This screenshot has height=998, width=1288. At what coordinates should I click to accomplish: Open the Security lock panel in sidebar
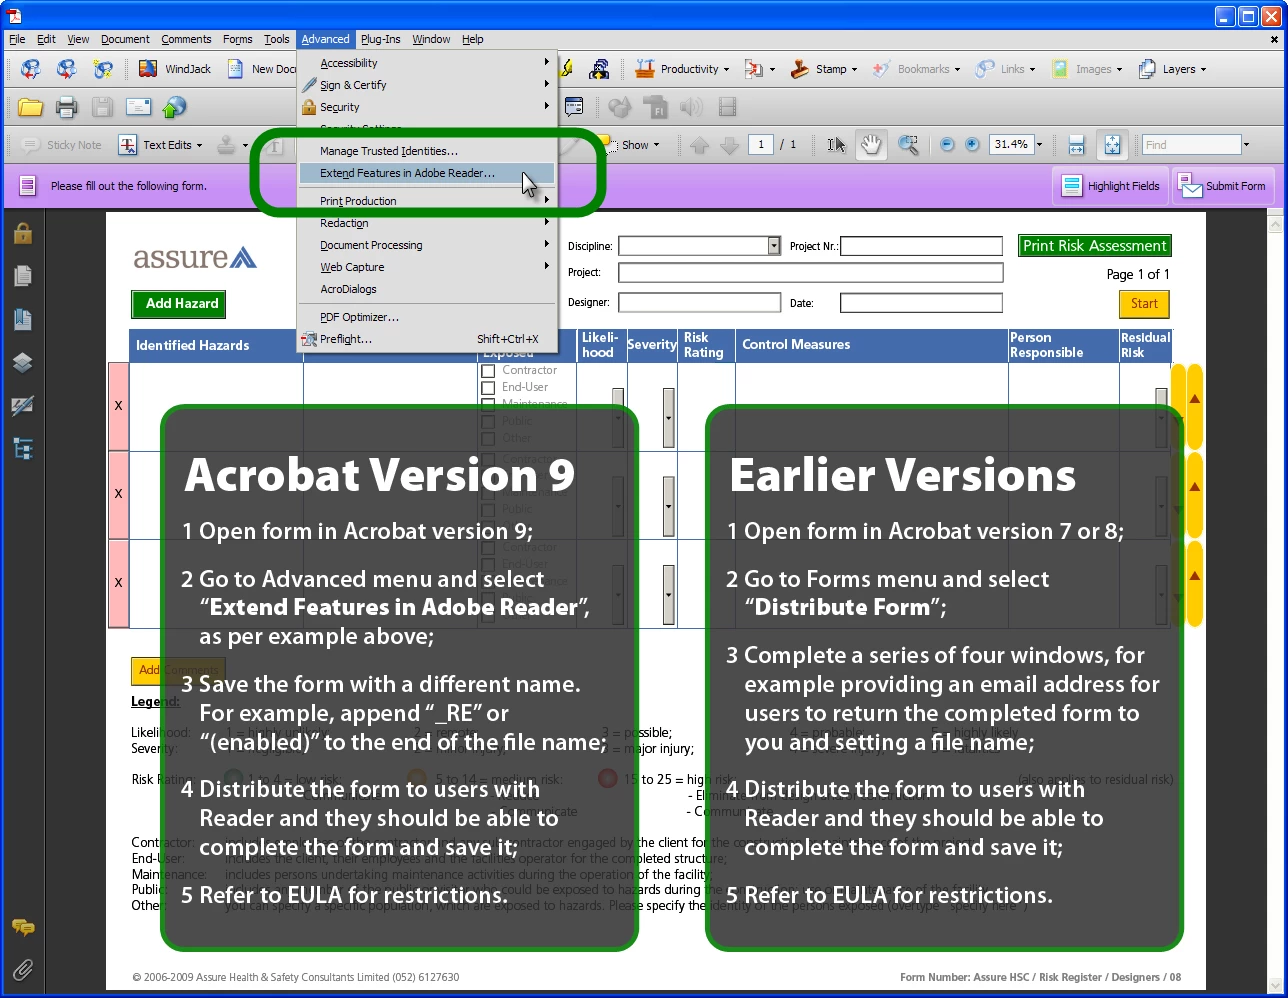tap(22, 233)
